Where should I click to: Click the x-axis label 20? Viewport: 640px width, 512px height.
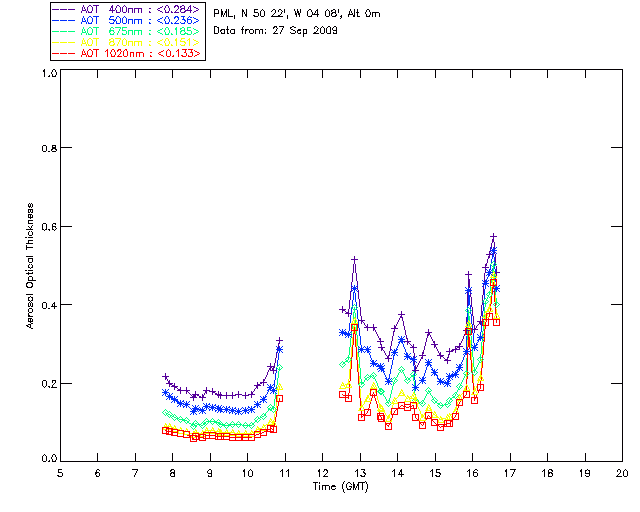pos(622,473)
